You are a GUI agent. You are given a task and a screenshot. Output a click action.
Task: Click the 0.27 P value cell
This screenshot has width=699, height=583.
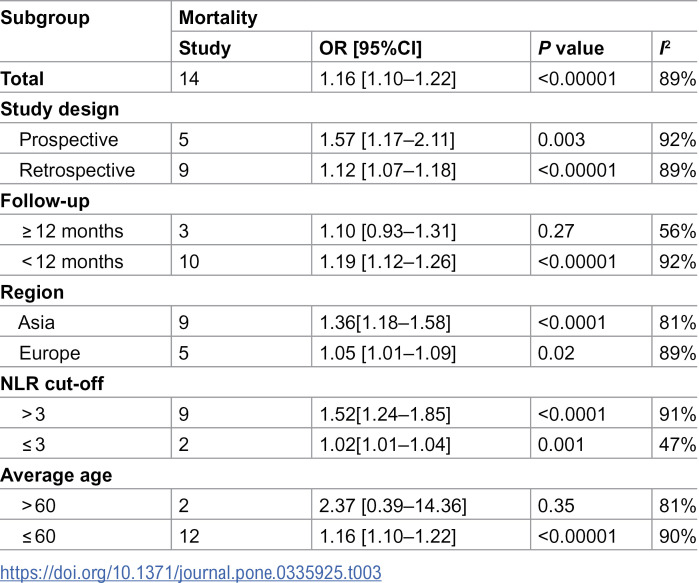(x=556, y=231)
